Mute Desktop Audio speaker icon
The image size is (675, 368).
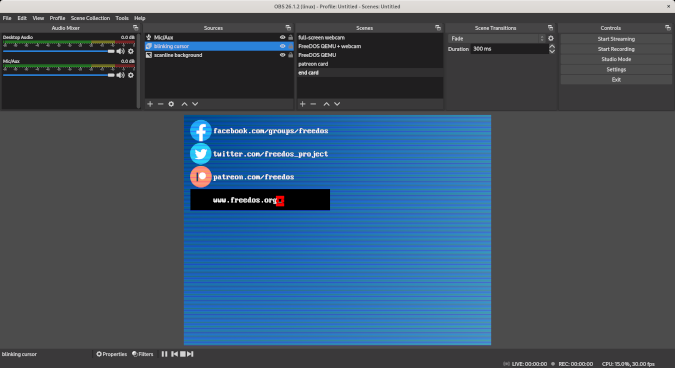pos(121,51)
